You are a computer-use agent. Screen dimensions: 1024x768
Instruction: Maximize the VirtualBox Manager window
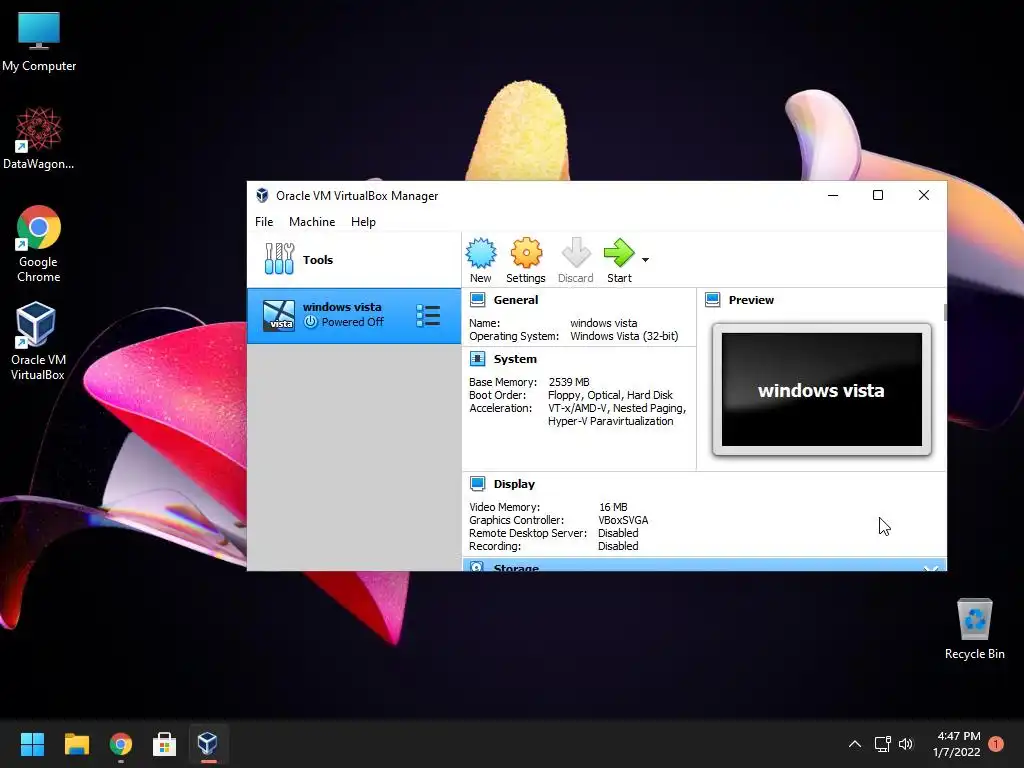[878, 195]
